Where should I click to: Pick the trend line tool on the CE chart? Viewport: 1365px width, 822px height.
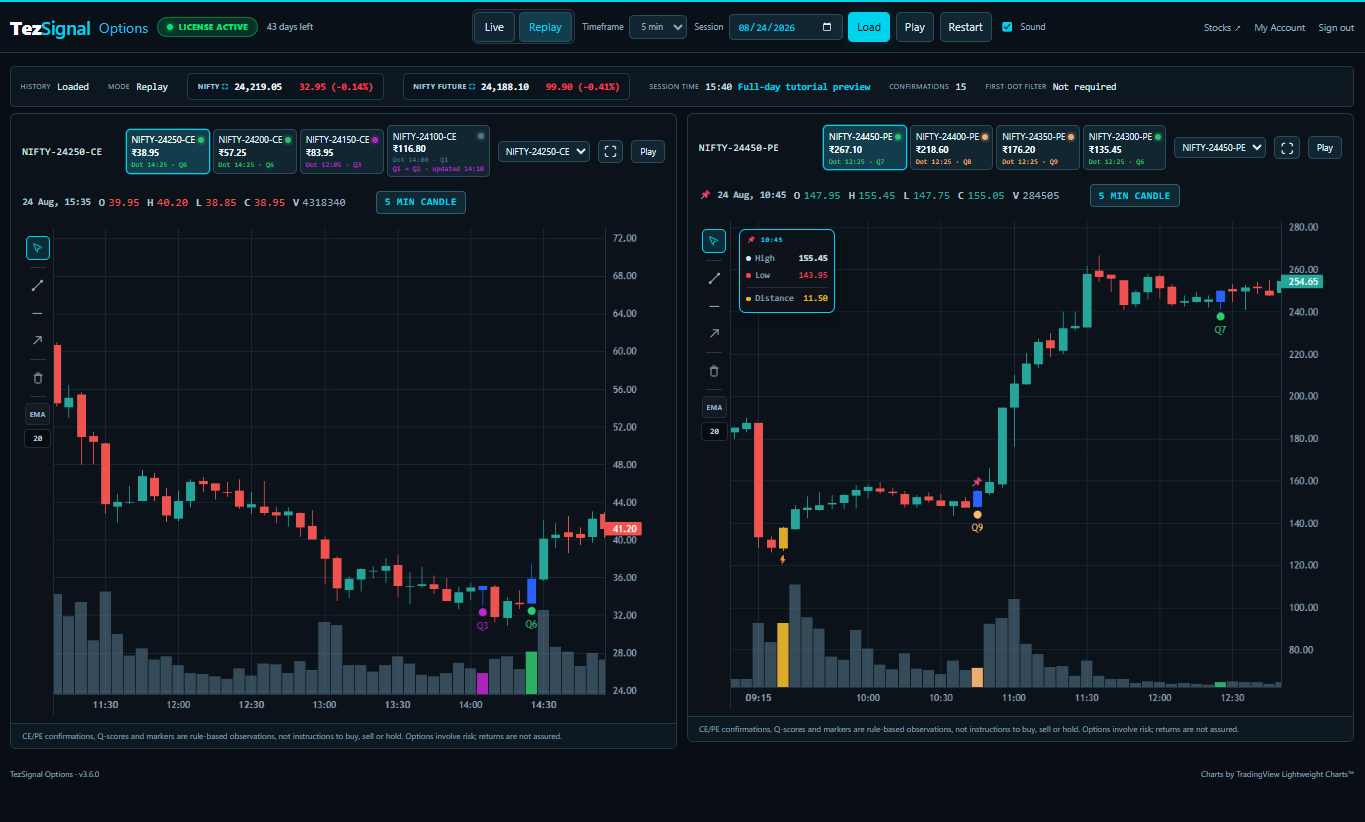click(38, 285)
